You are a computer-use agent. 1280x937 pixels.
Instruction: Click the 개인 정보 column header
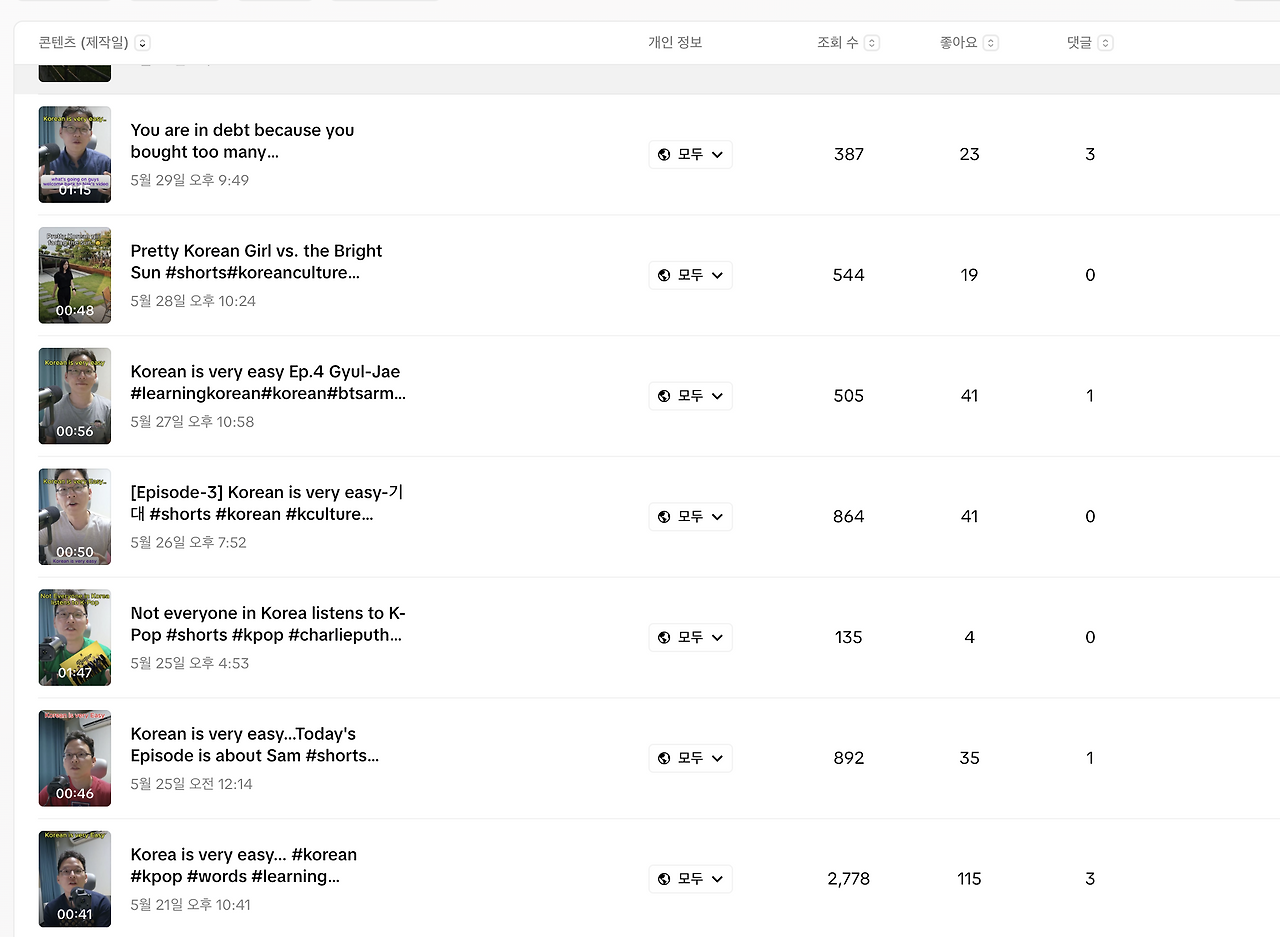click(x=675, y=43)
